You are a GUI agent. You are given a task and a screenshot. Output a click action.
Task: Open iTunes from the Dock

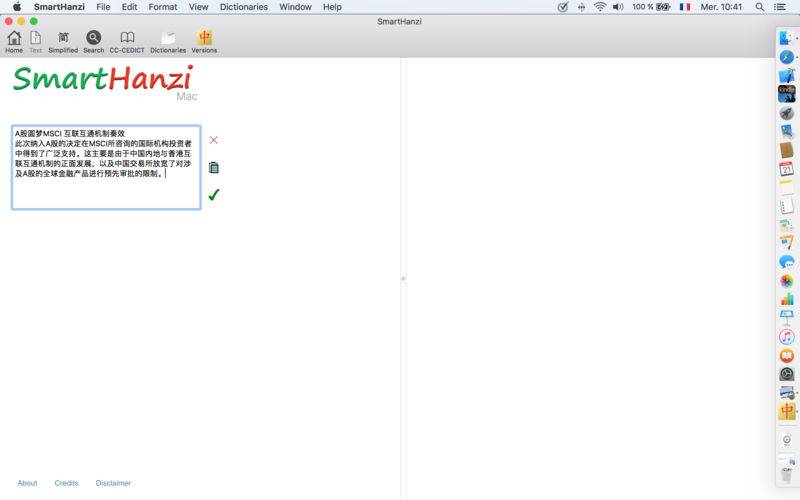pos(786,337)
